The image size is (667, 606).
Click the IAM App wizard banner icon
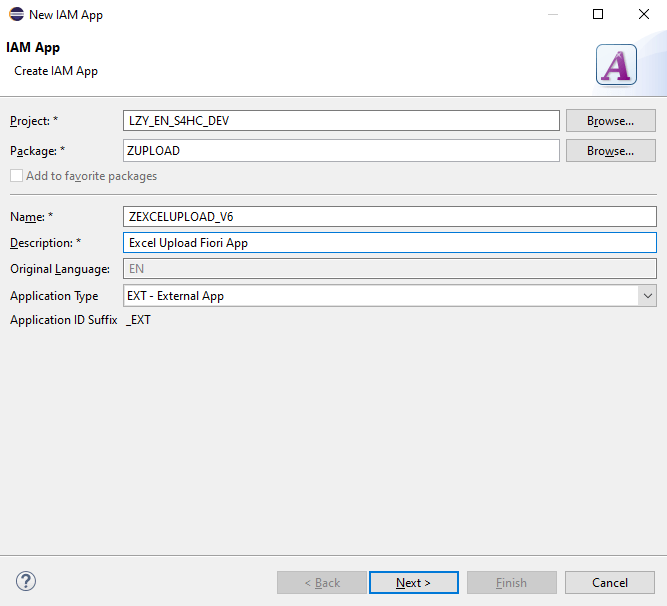pyautogui.click(x=616, y=66)
